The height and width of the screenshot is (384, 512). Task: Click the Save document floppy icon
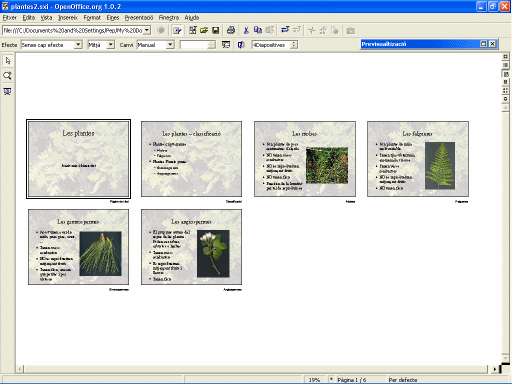[x=215, y=30]
